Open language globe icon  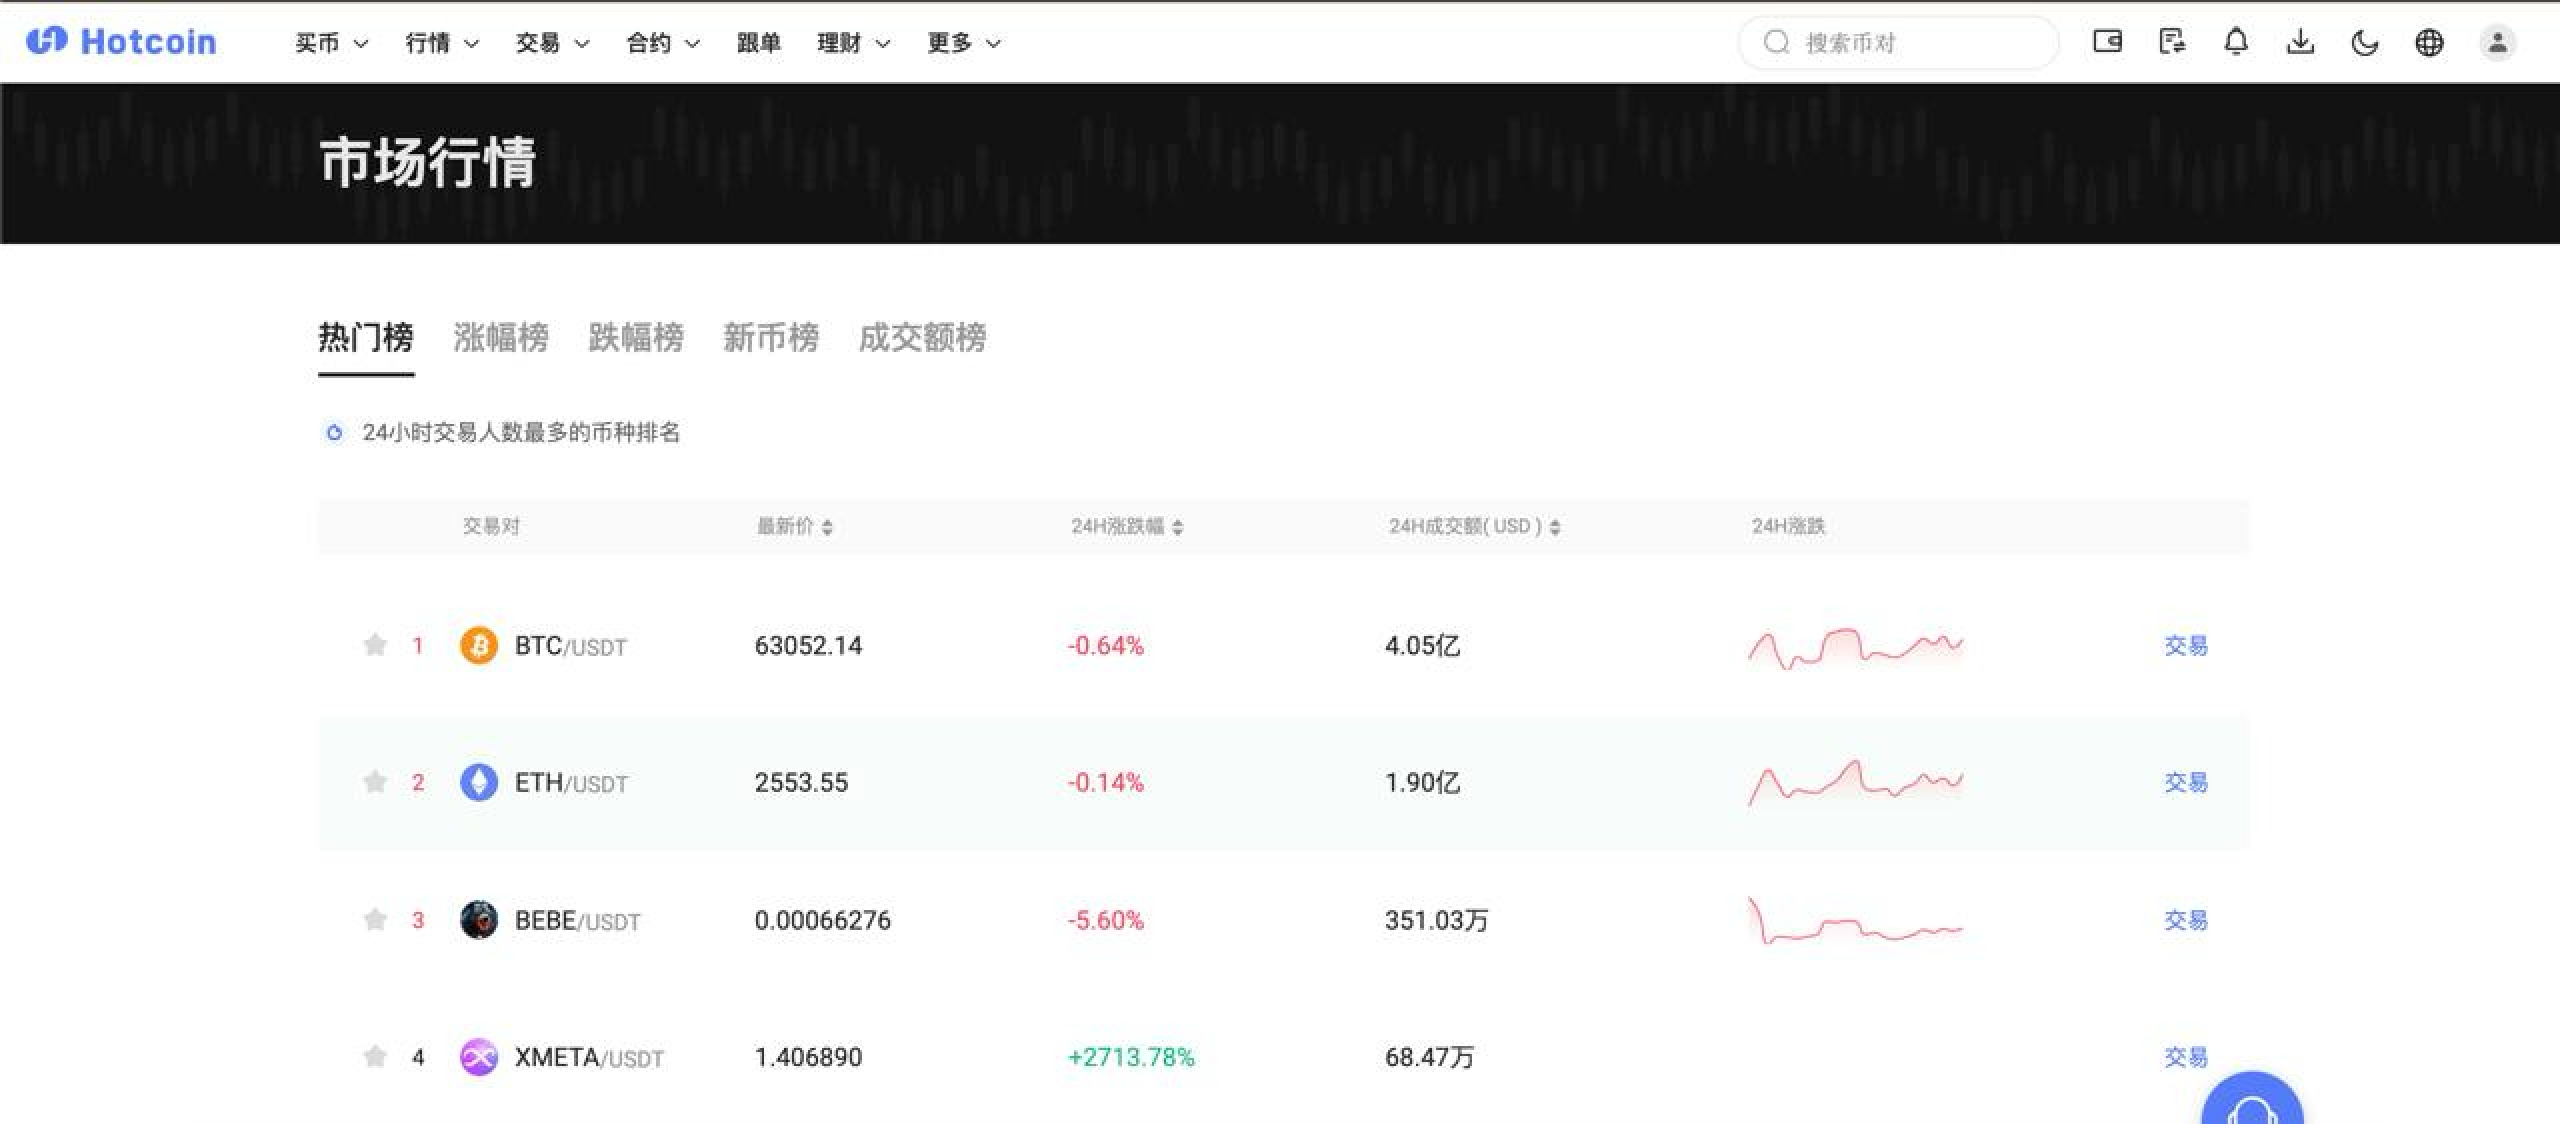2429,42
